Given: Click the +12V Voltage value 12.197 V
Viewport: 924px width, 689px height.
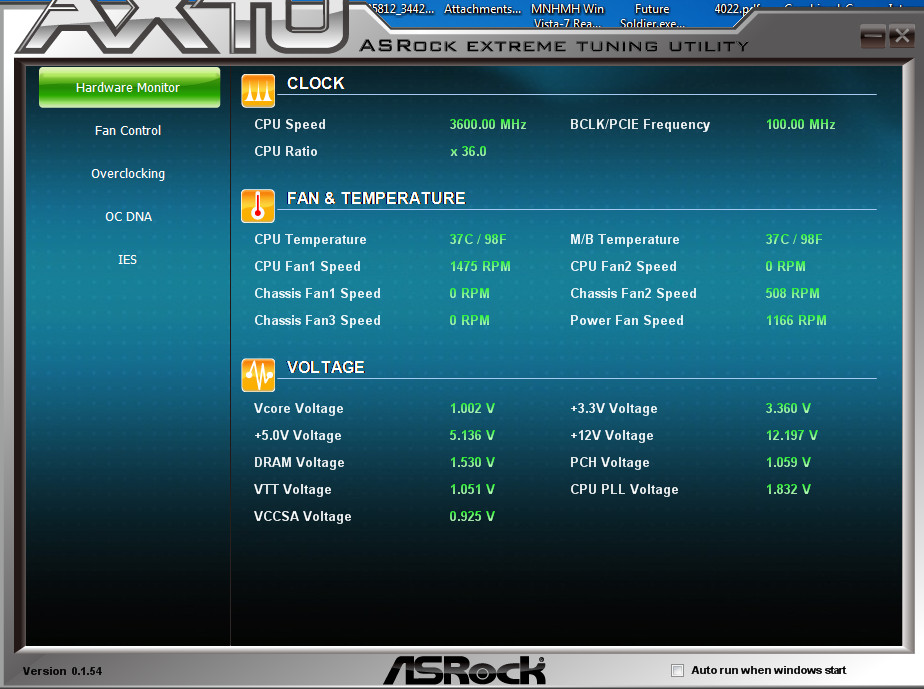Looking at the screenshot, I should (791, 436).
